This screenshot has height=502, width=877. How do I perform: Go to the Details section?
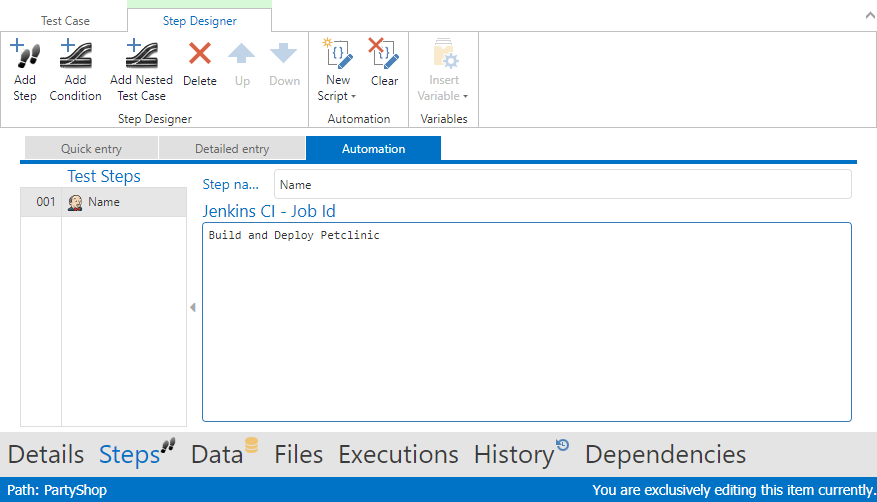coord(46,455)
